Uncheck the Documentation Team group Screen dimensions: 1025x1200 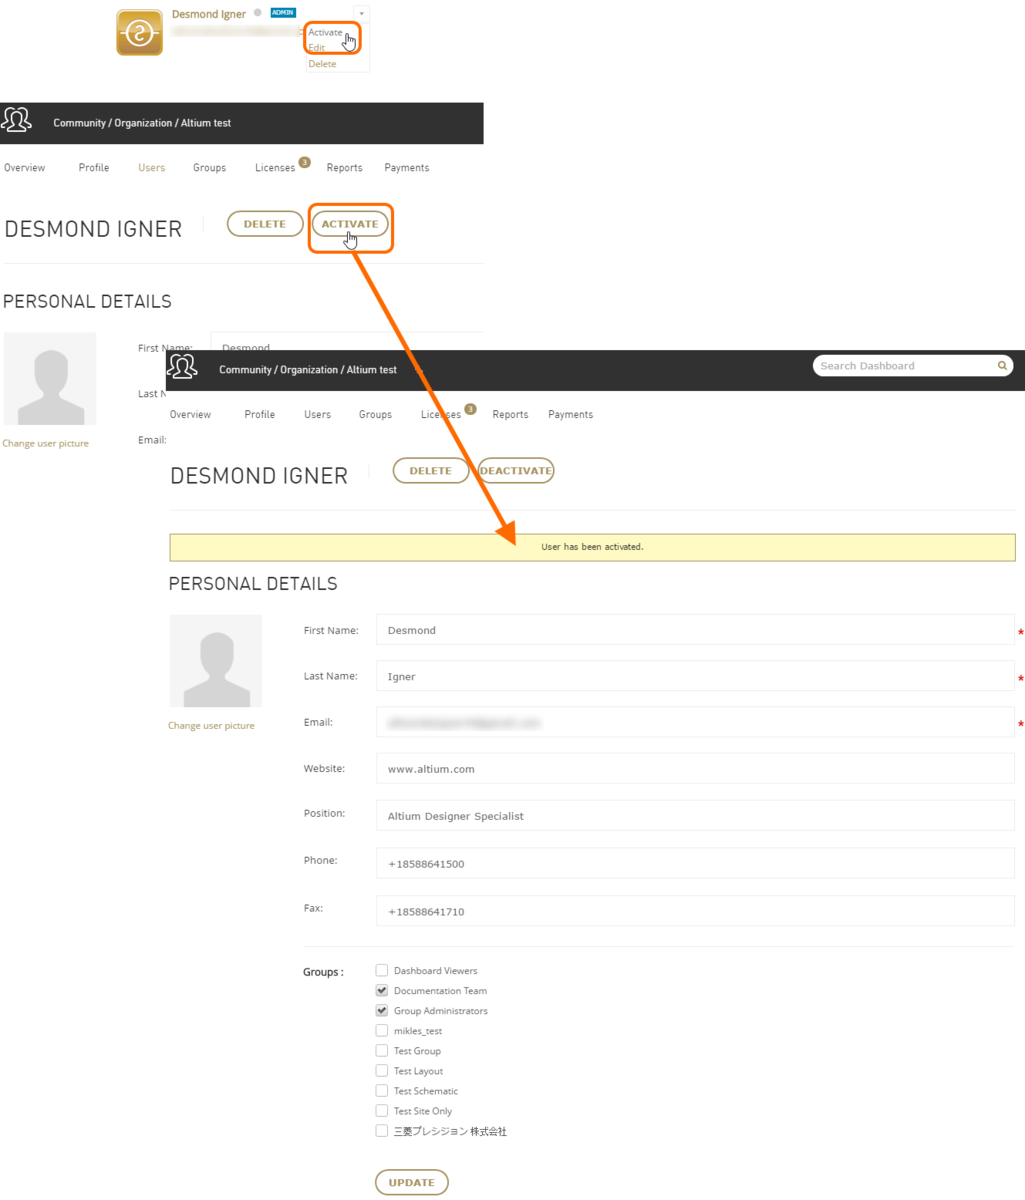(382, 990)
